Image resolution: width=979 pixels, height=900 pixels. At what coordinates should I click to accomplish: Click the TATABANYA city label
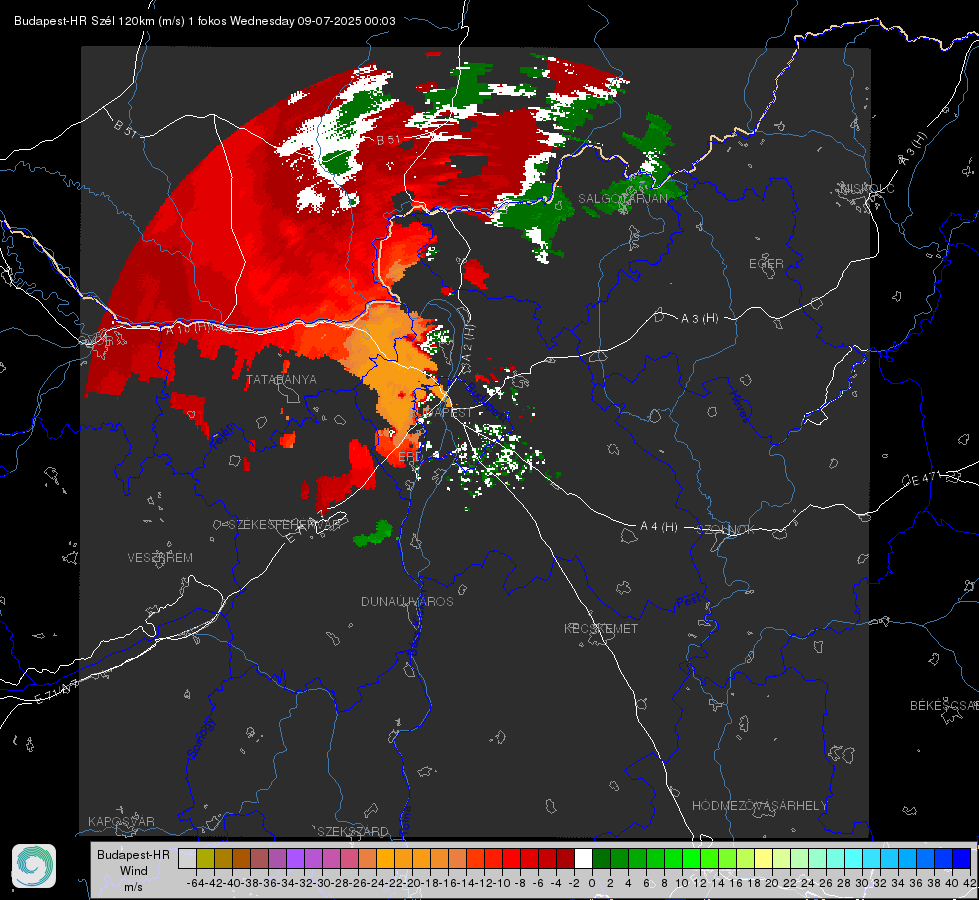click(x=282, y=380)
